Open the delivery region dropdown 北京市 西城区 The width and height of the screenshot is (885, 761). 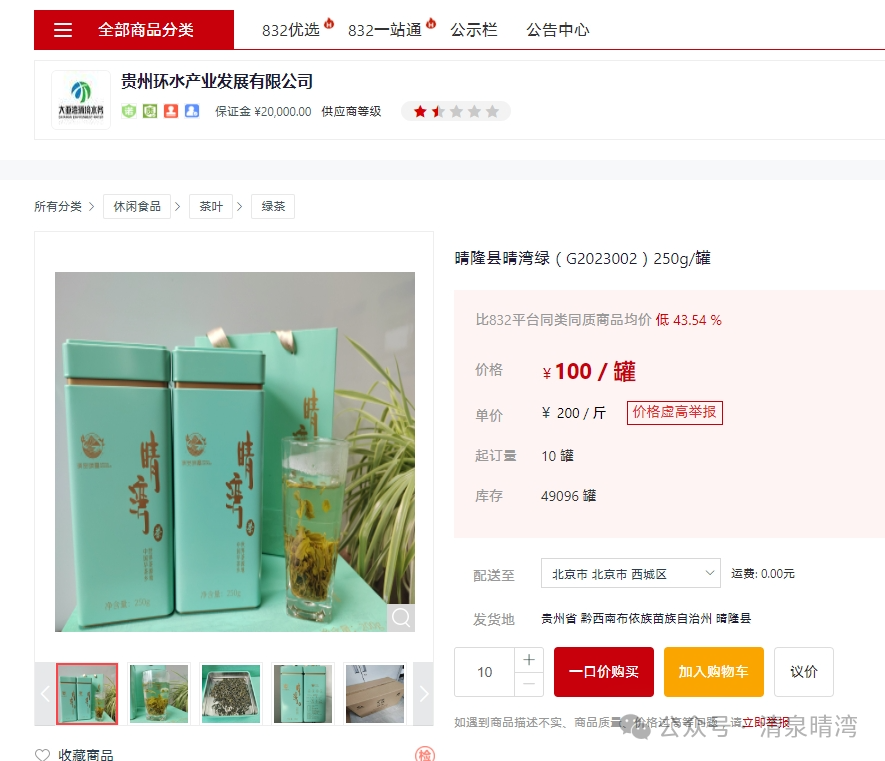(630, 574)
